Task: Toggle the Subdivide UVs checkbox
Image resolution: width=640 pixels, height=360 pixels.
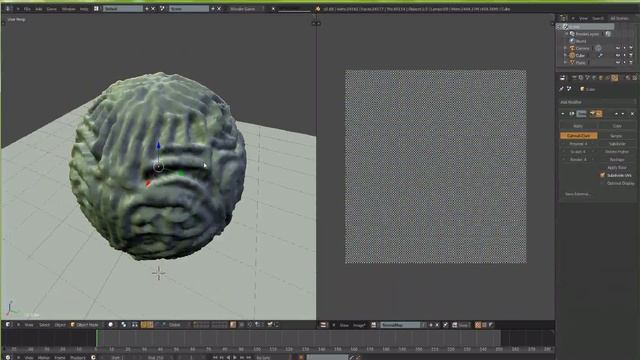Action: (602, 176)
